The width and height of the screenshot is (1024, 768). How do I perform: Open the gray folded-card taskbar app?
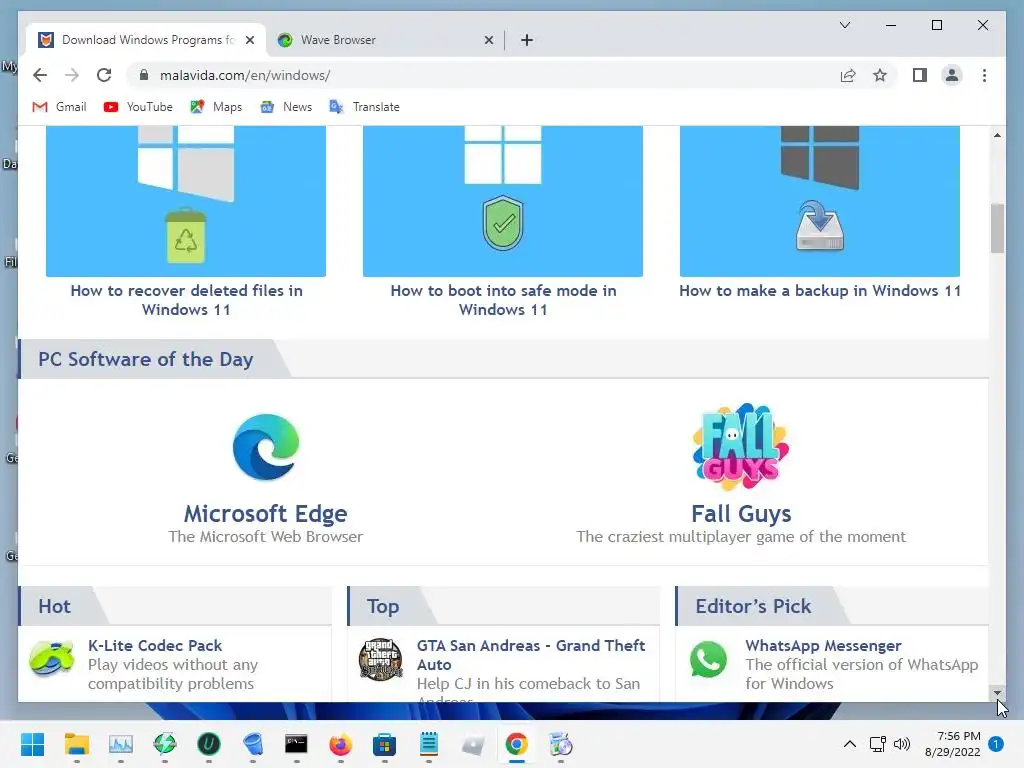pyautogui.click(x=473, y=744)
